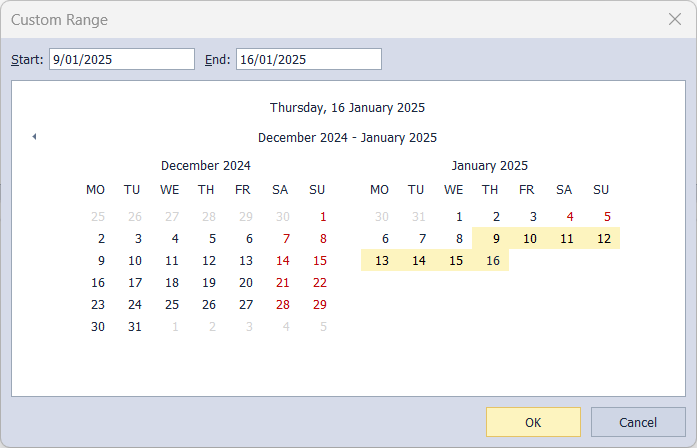Click the January 2025 month header
Screen dimensions: 697x448
490,166
